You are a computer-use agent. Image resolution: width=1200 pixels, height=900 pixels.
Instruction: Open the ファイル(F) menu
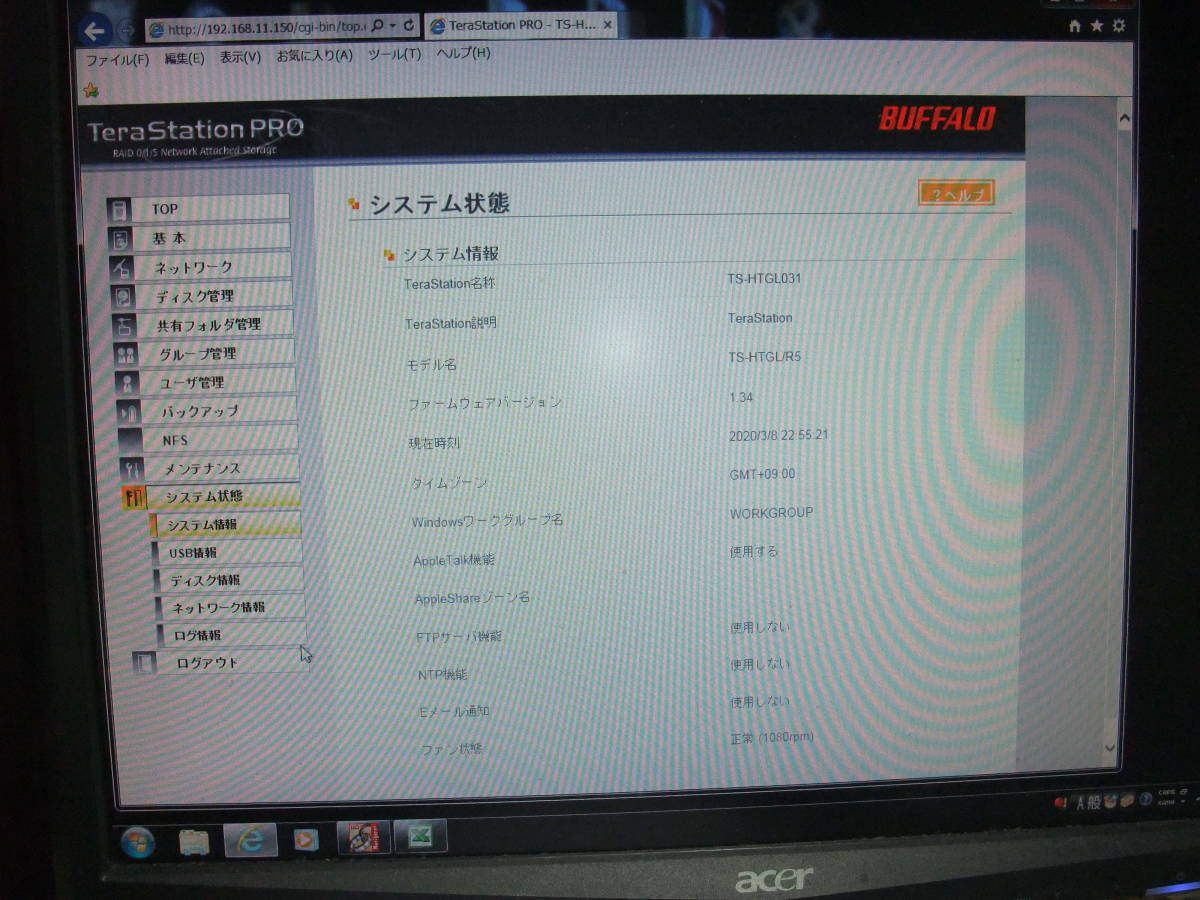[x=117, y=60]
